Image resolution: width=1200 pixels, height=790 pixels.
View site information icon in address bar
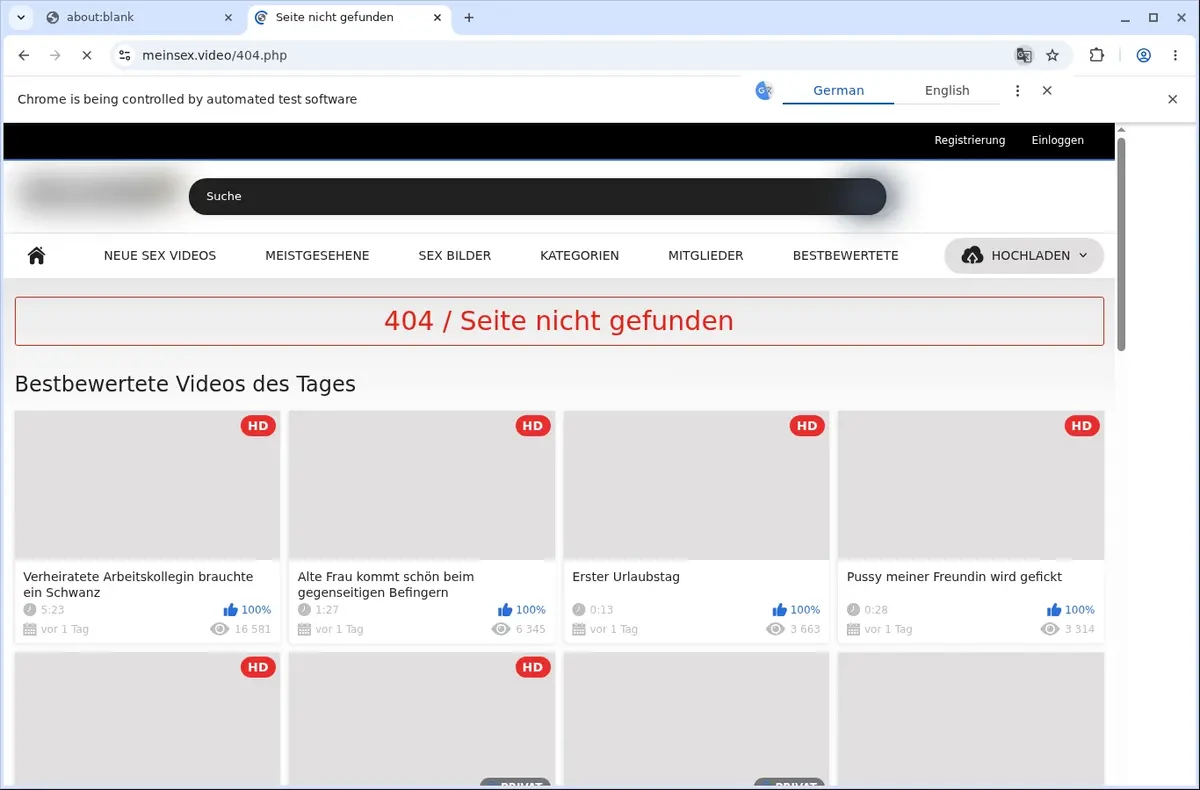coord(124,55)
